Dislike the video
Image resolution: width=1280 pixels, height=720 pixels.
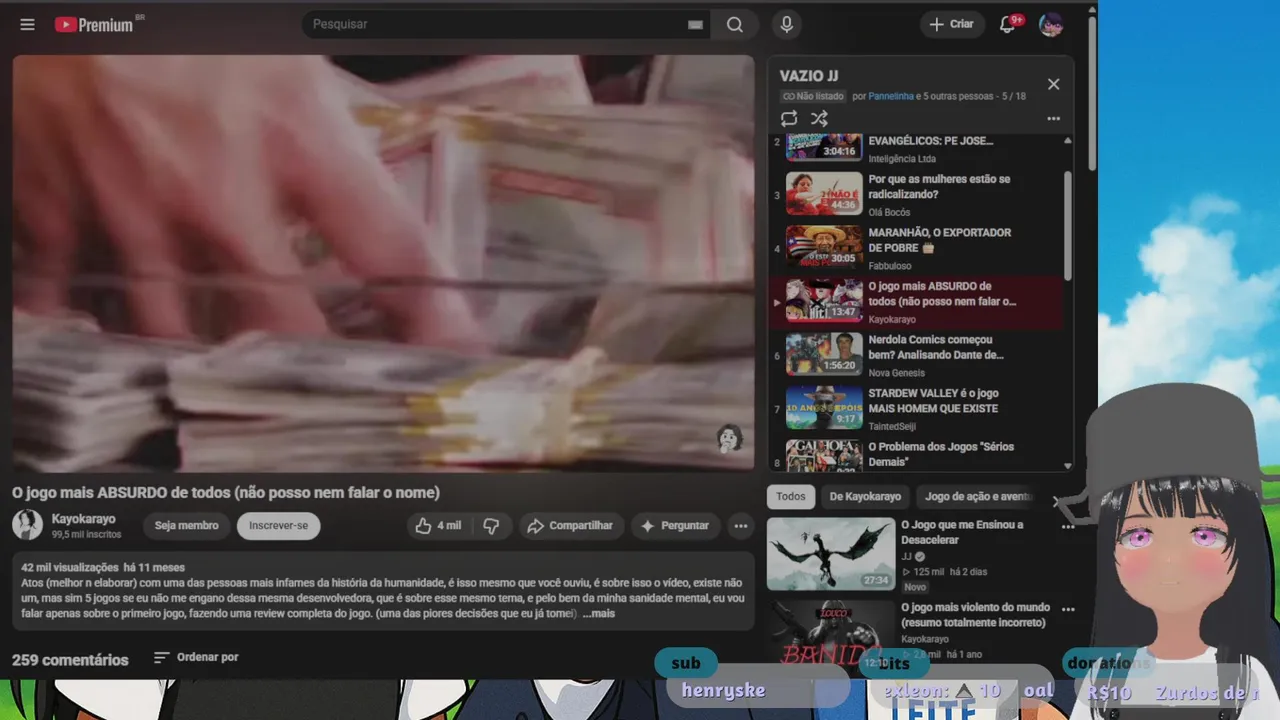pos(491,525)
